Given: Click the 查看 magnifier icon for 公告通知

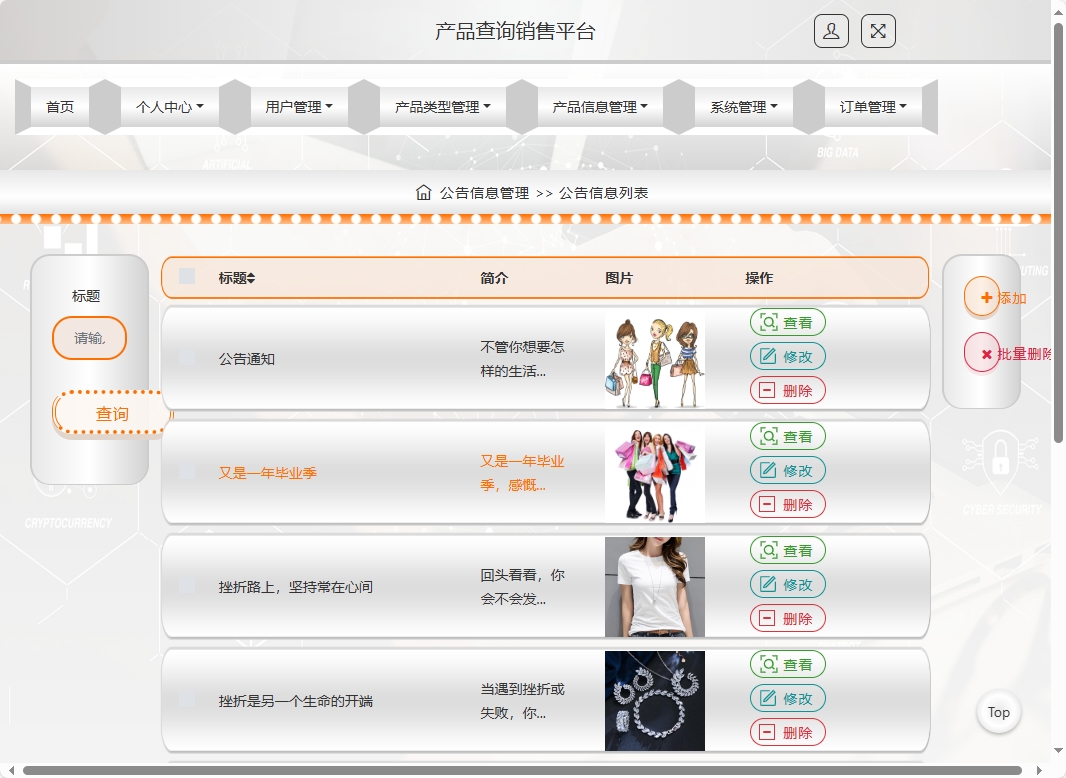Looking at the screenshot, I should (767, 322).
